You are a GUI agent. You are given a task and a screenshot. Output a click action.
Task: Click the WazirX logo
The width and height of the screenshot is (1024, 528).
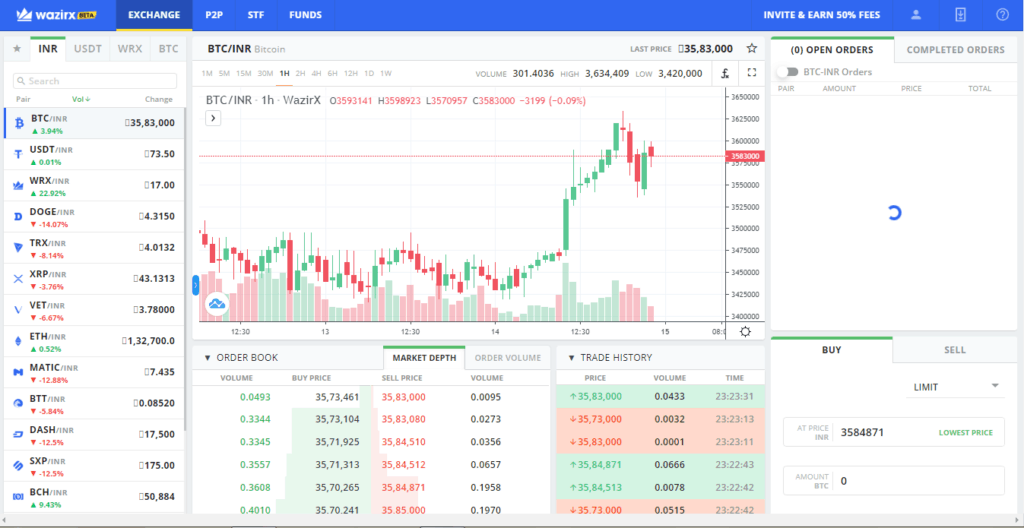tap(57, 15)
